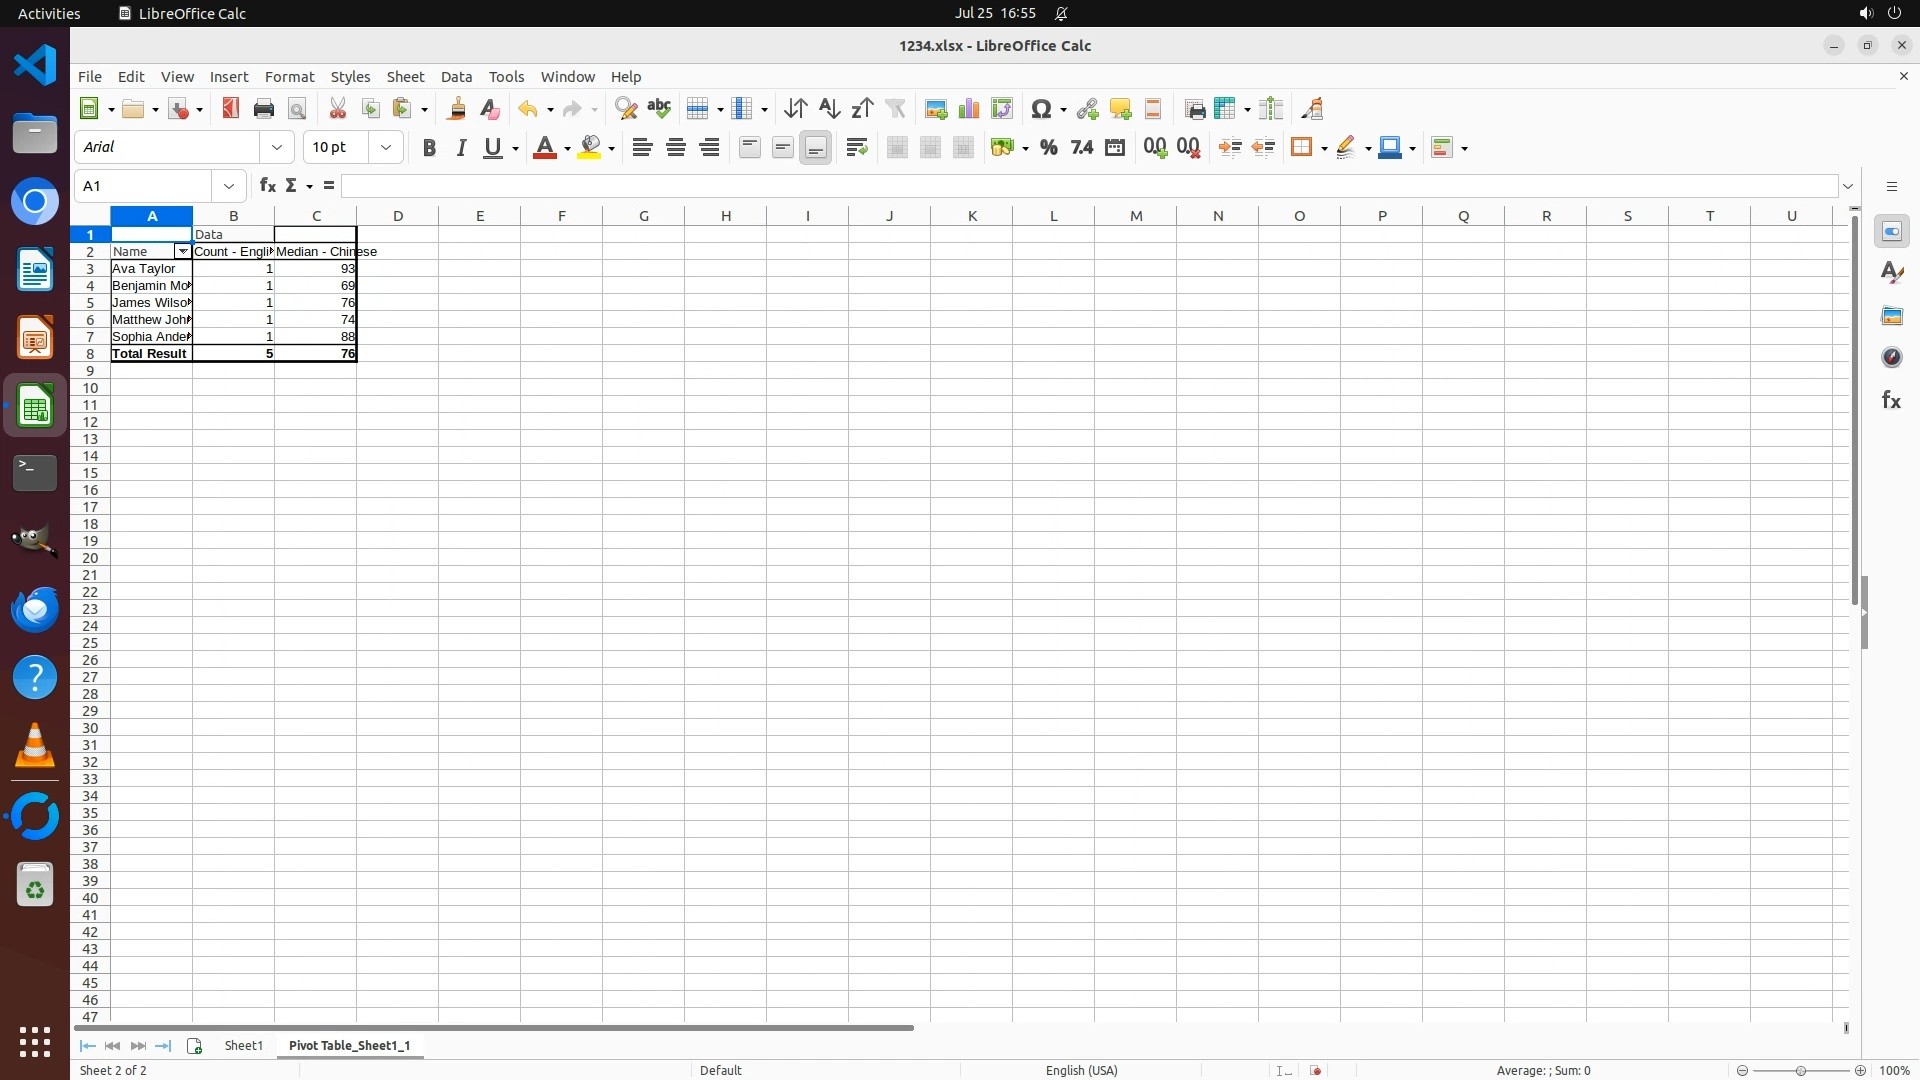
Task: Open the Data menu
Action: (456, 77)
